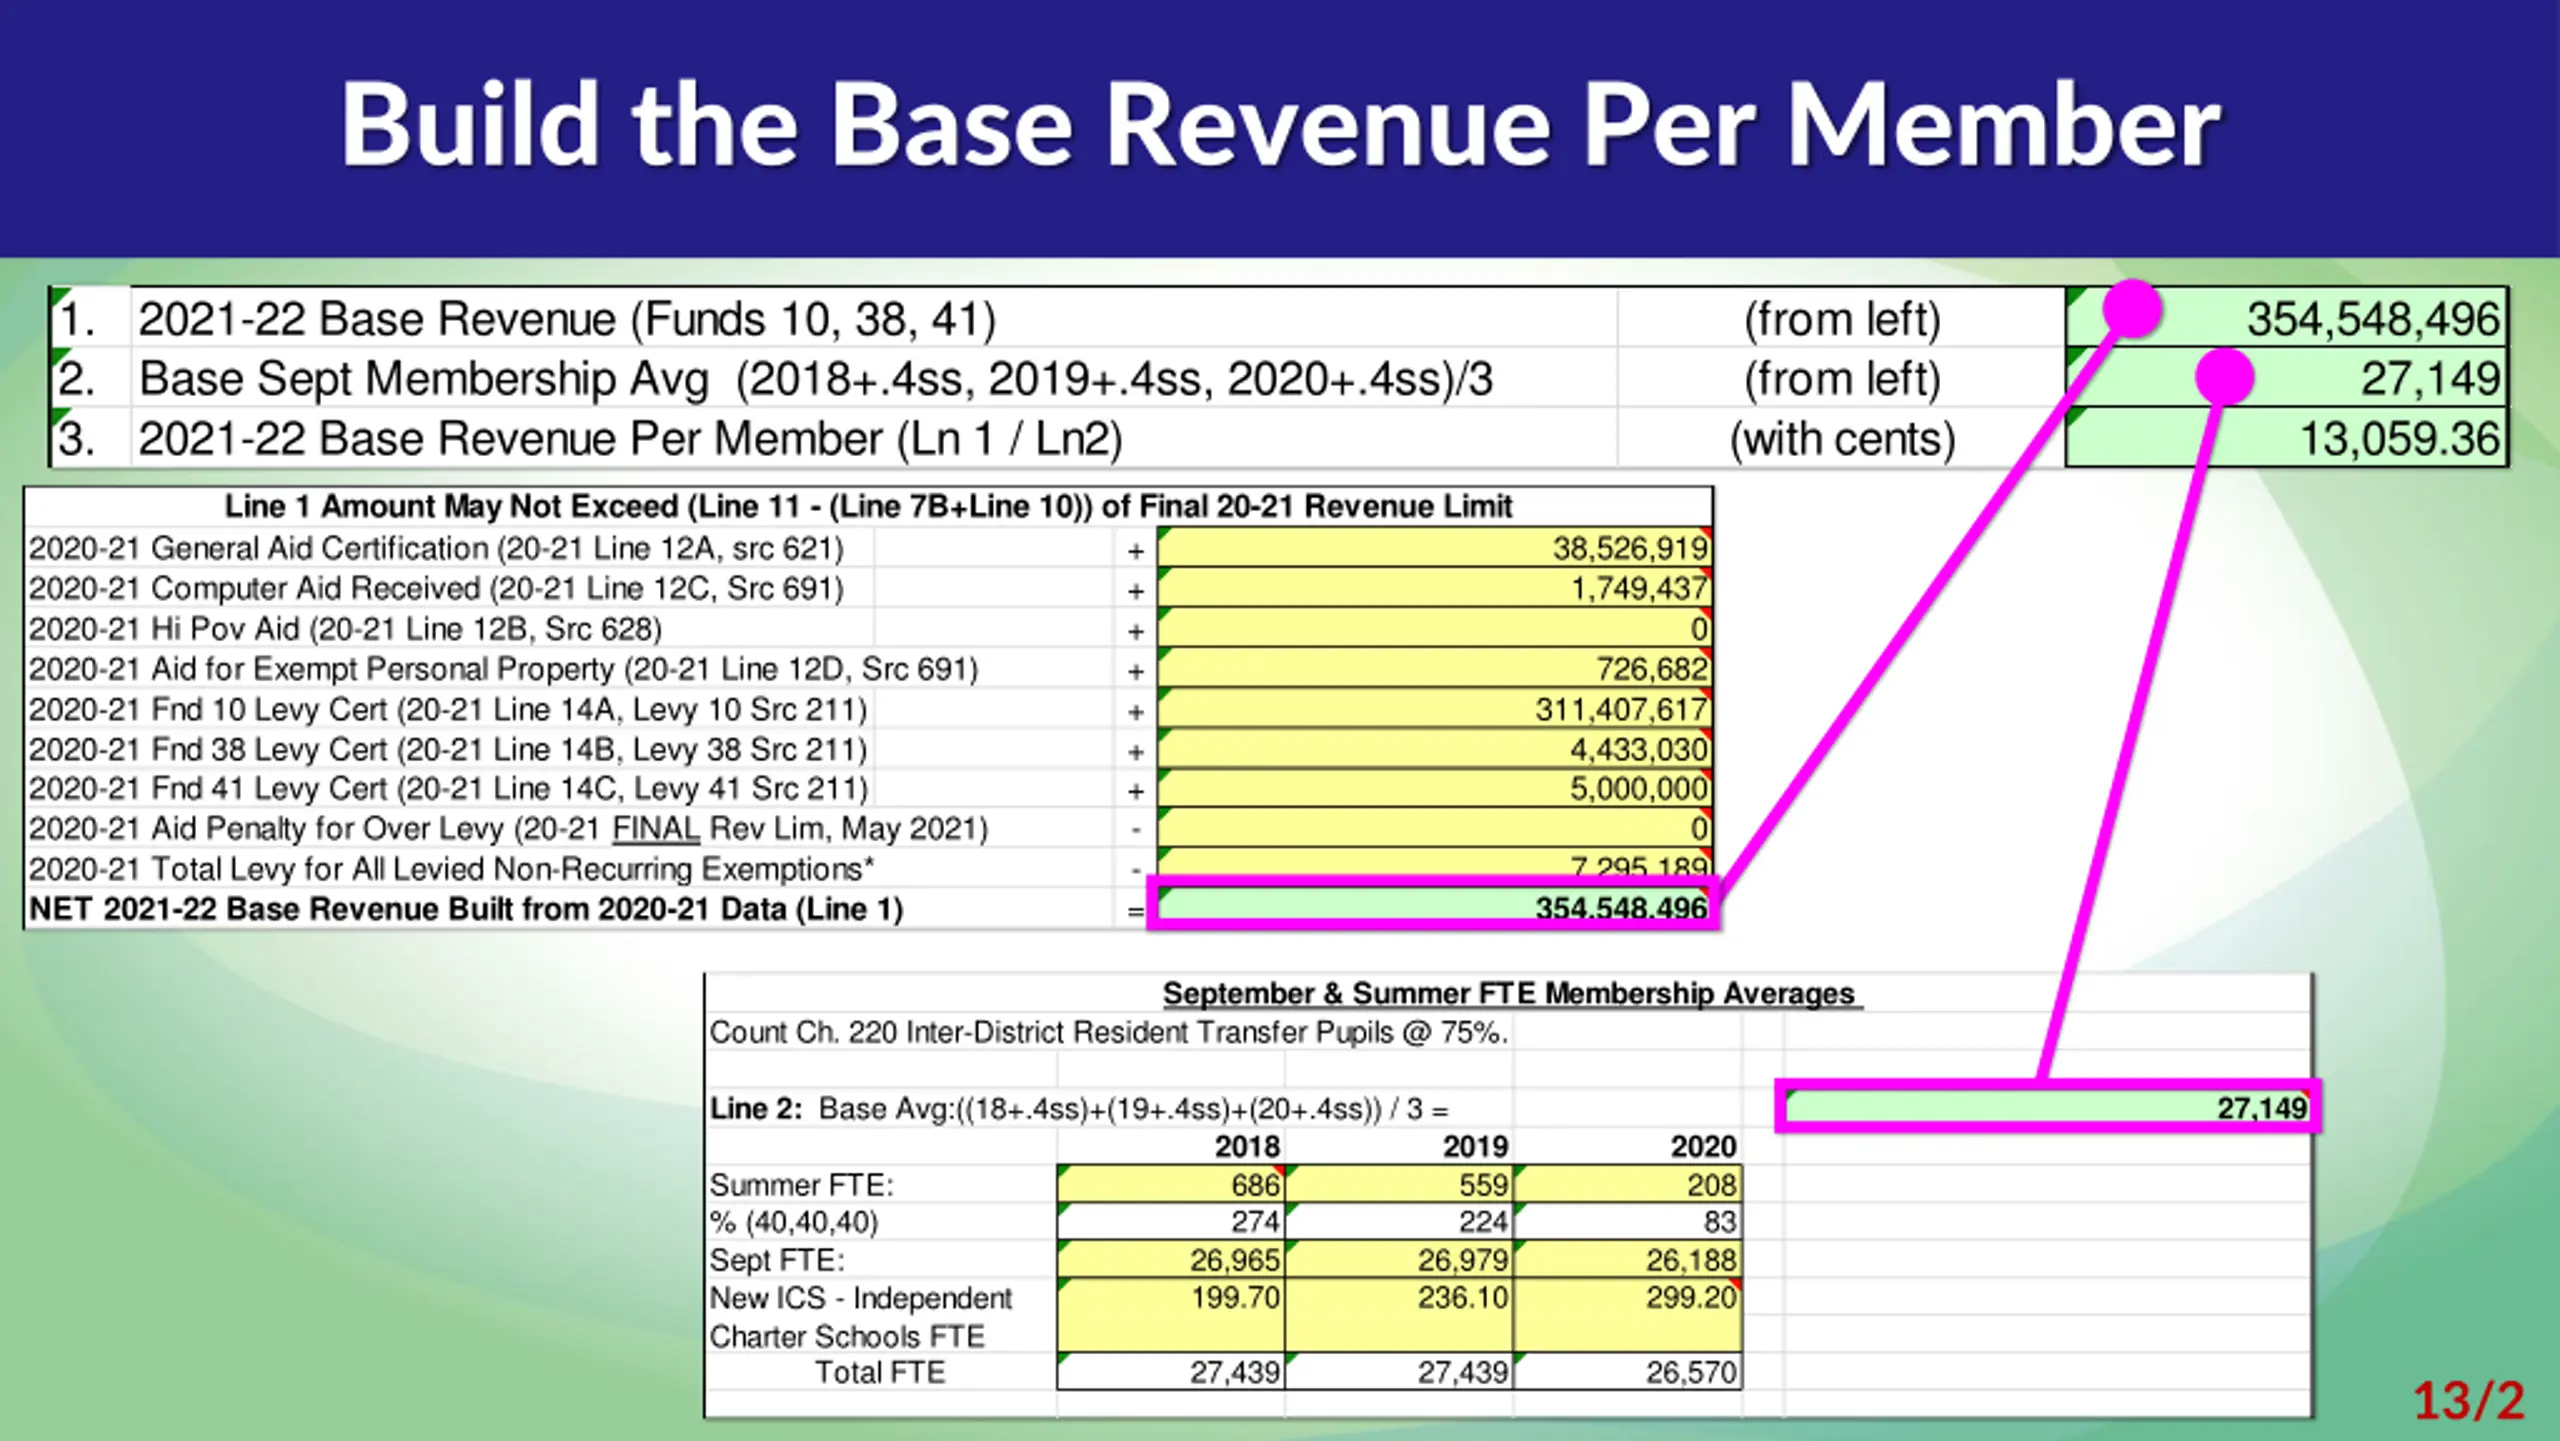Image resolution: width=2560 pixels, height=1441 pixels.
Task: Select Charter Schools FTE value 199.70
Action: [x=1235, y=1298]
